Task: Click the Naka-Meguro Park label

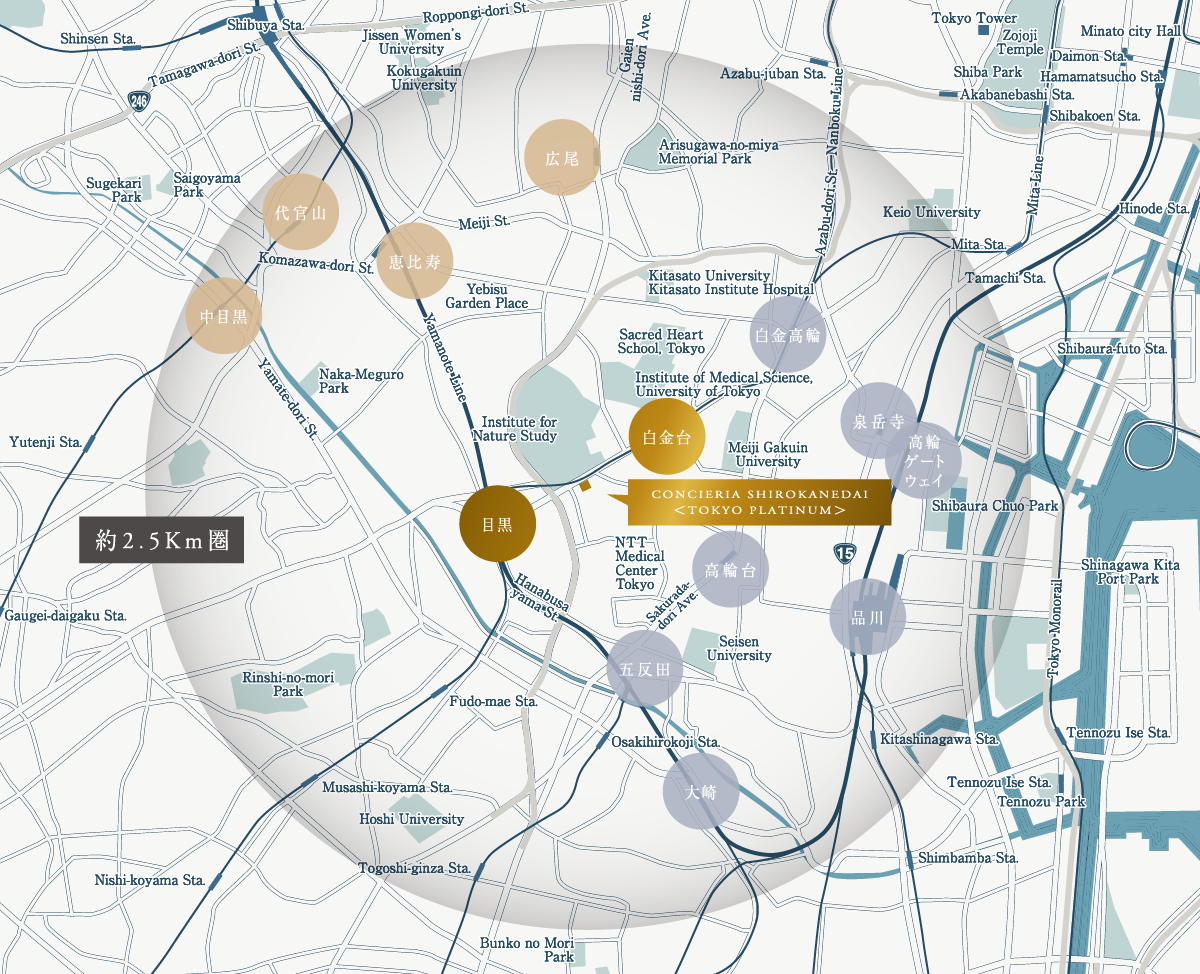Action: [361, 381]
